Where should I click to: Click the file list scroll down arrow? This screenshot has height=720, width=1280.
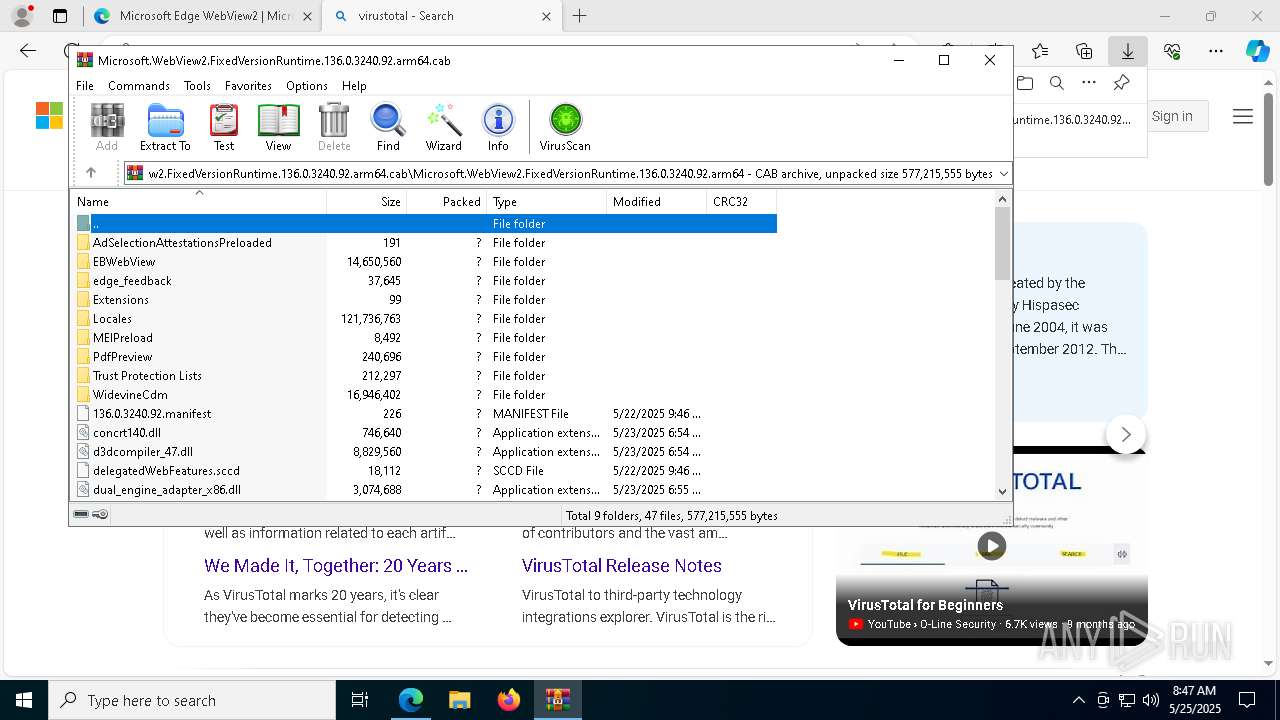pyautogui.click(x=1003, y=491)
